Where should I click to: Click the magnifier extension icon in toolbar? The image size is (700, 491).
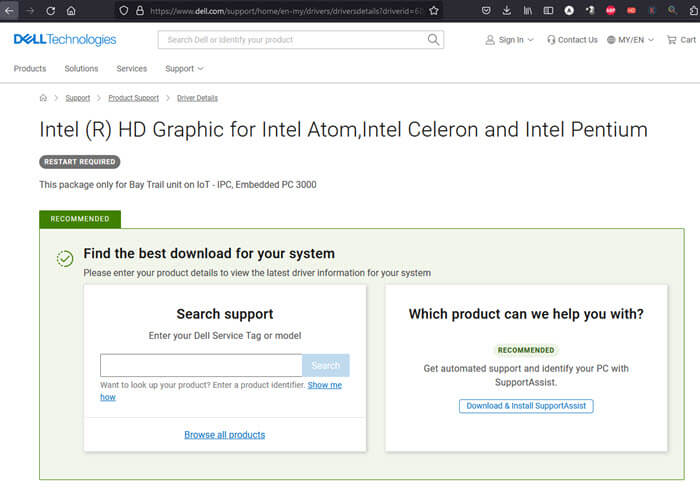[672, 11]
